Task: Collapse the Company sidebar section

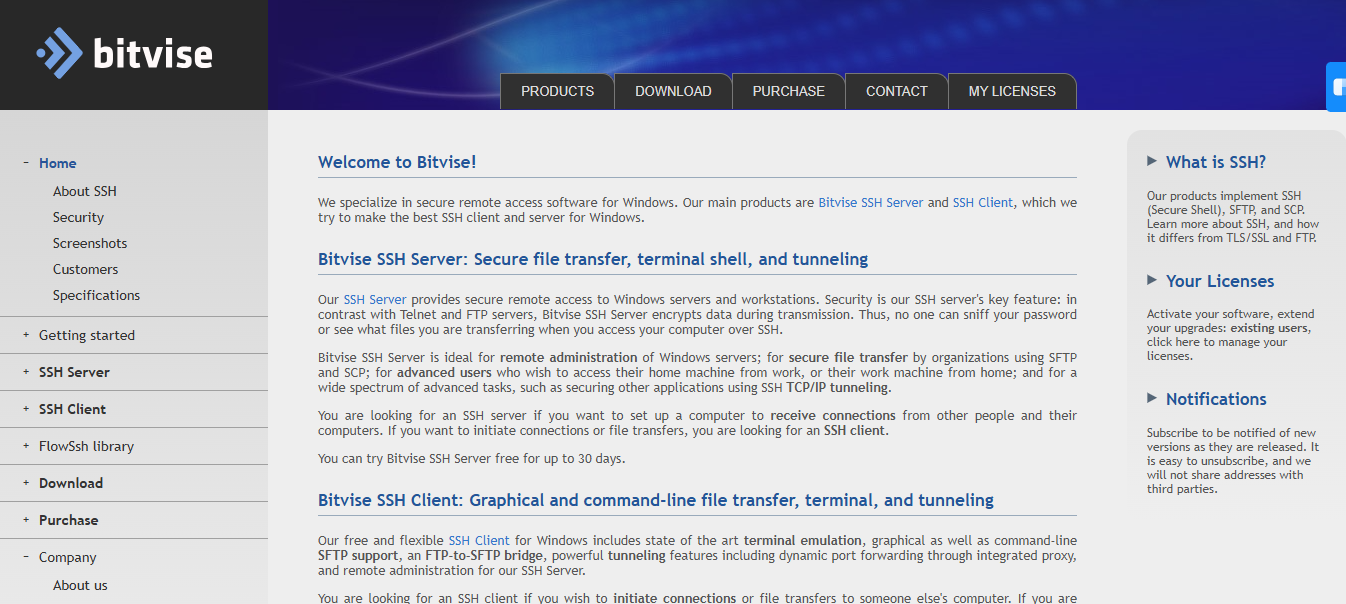Action: (x=26, y=557)
